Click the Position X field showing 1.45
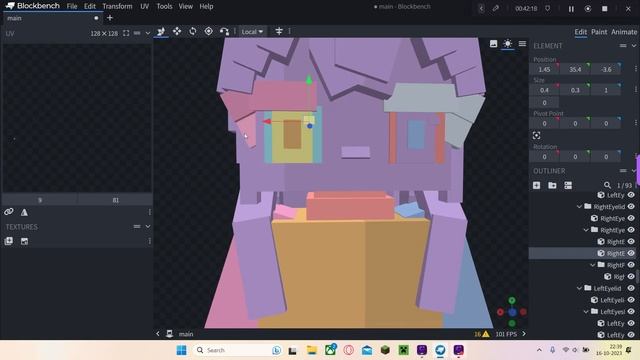Image resolution: width=640 pixels, height=360 pixels. click(544, 69)
